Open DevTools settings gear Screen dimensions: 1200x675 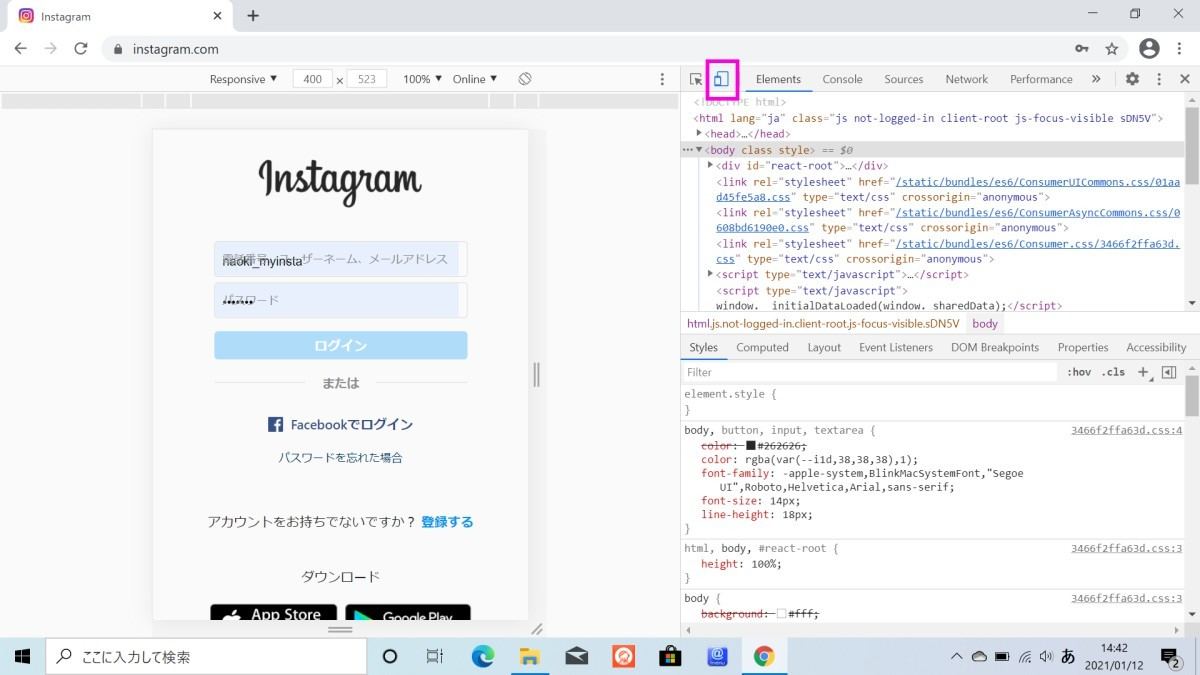click(x=1132, y=79)
